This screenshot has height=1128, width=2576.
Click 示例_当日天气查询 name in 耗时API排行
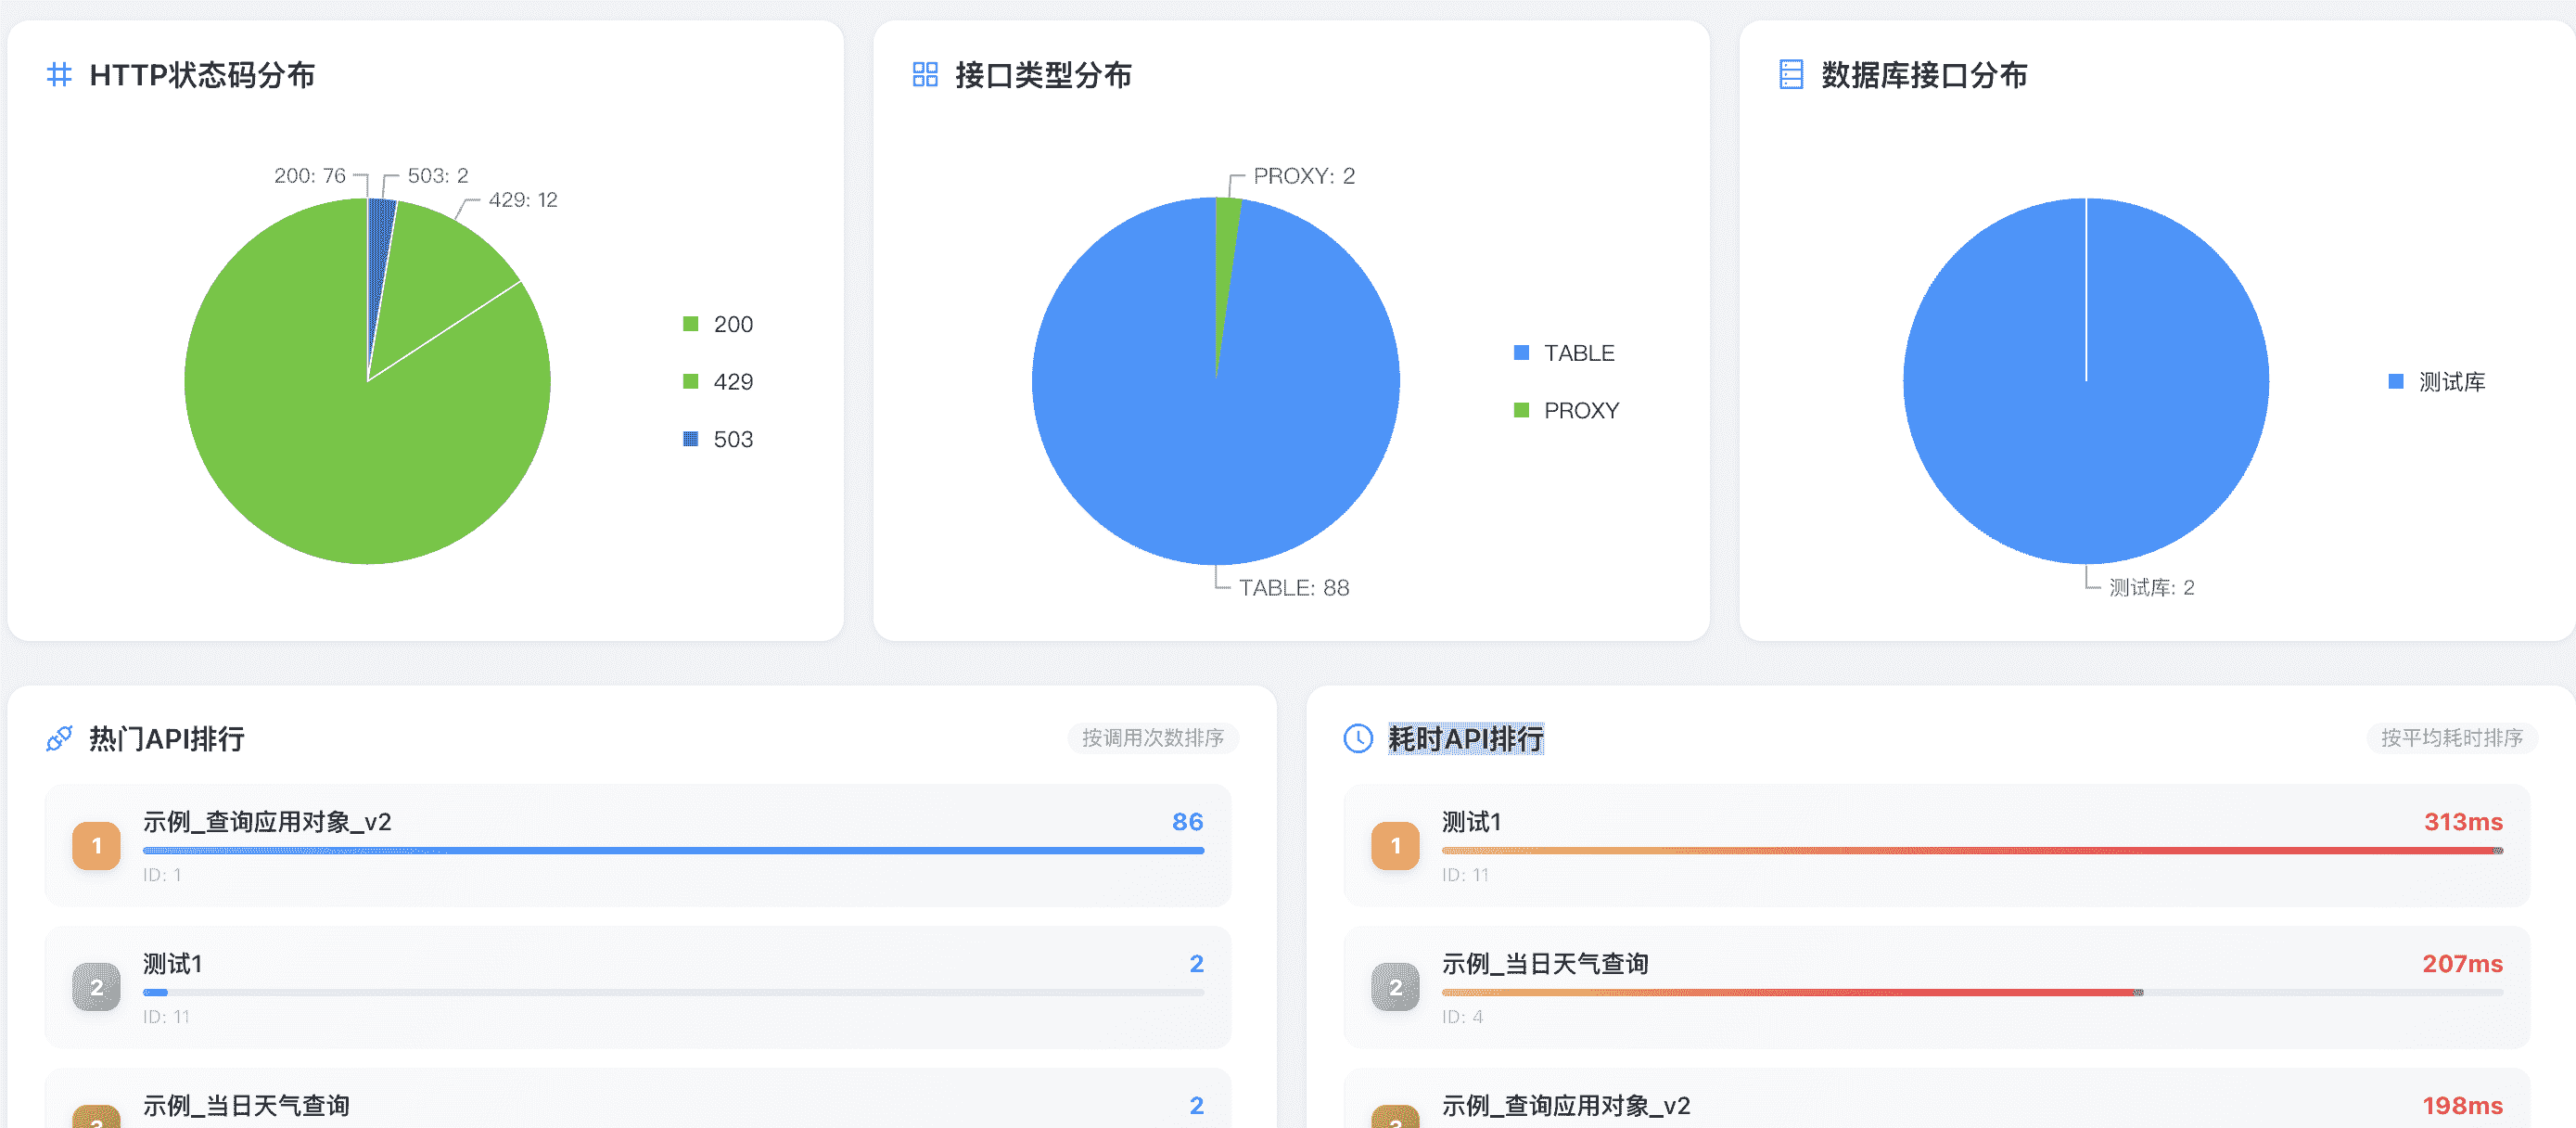(1545, 964)
